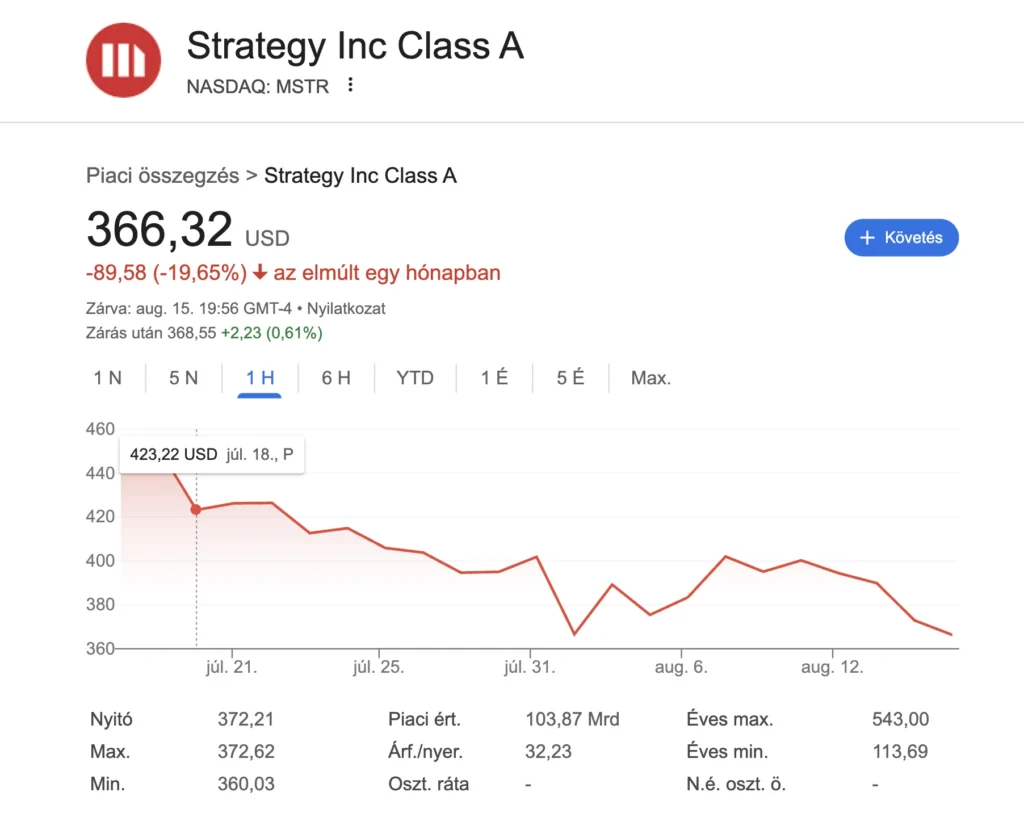Select the 1 N time range tab

pyautogui.click(x=108, y=378)
